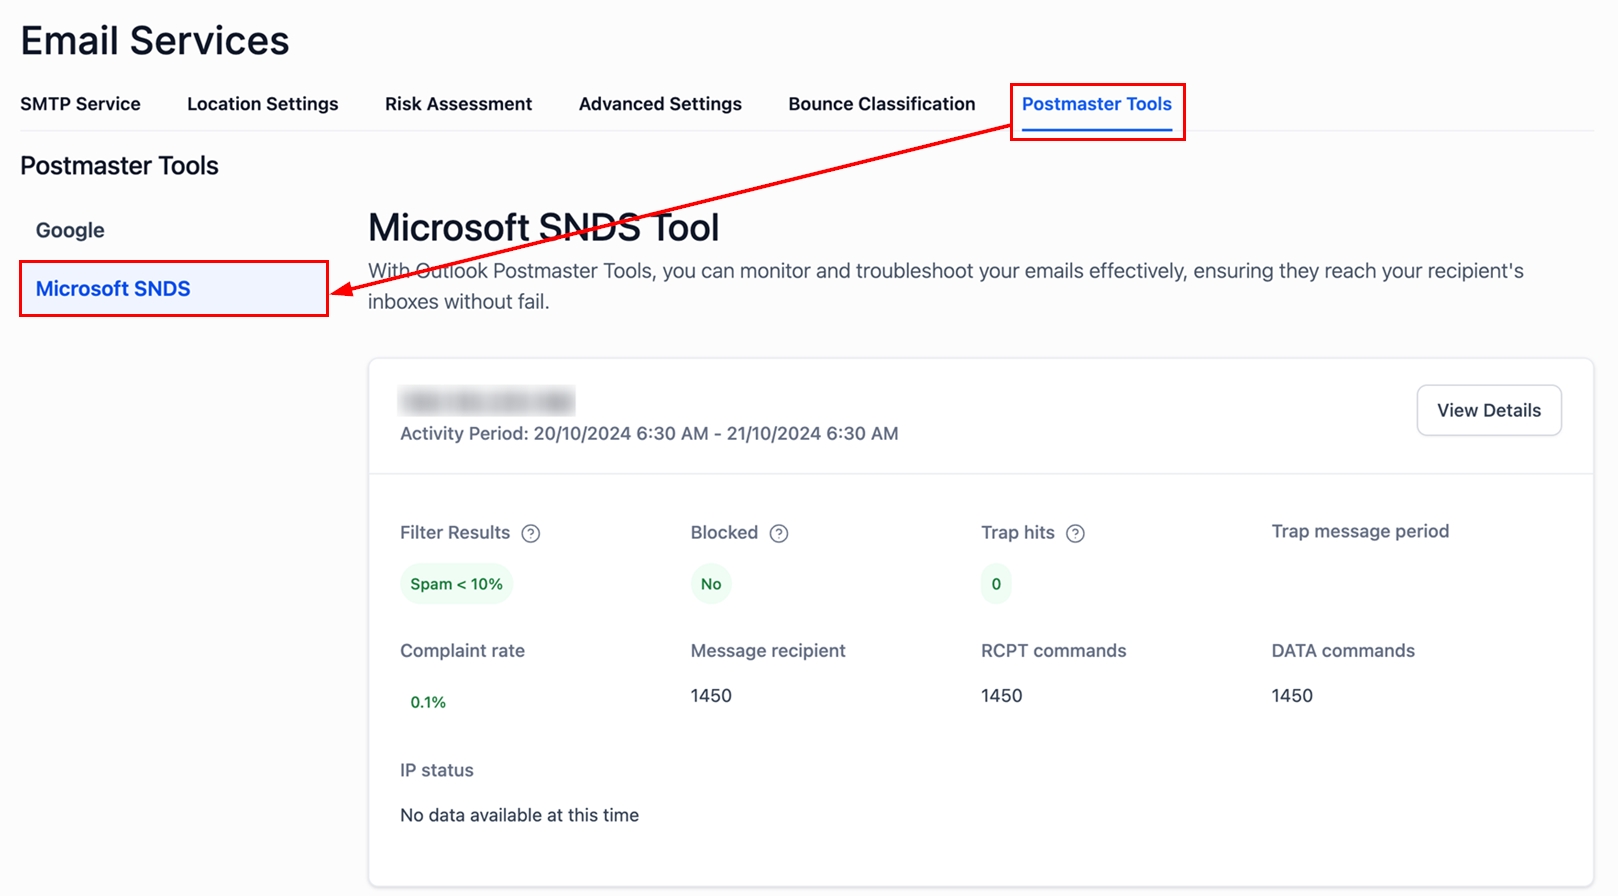Select the Advanced Settings tab

[x=660, y=104]
